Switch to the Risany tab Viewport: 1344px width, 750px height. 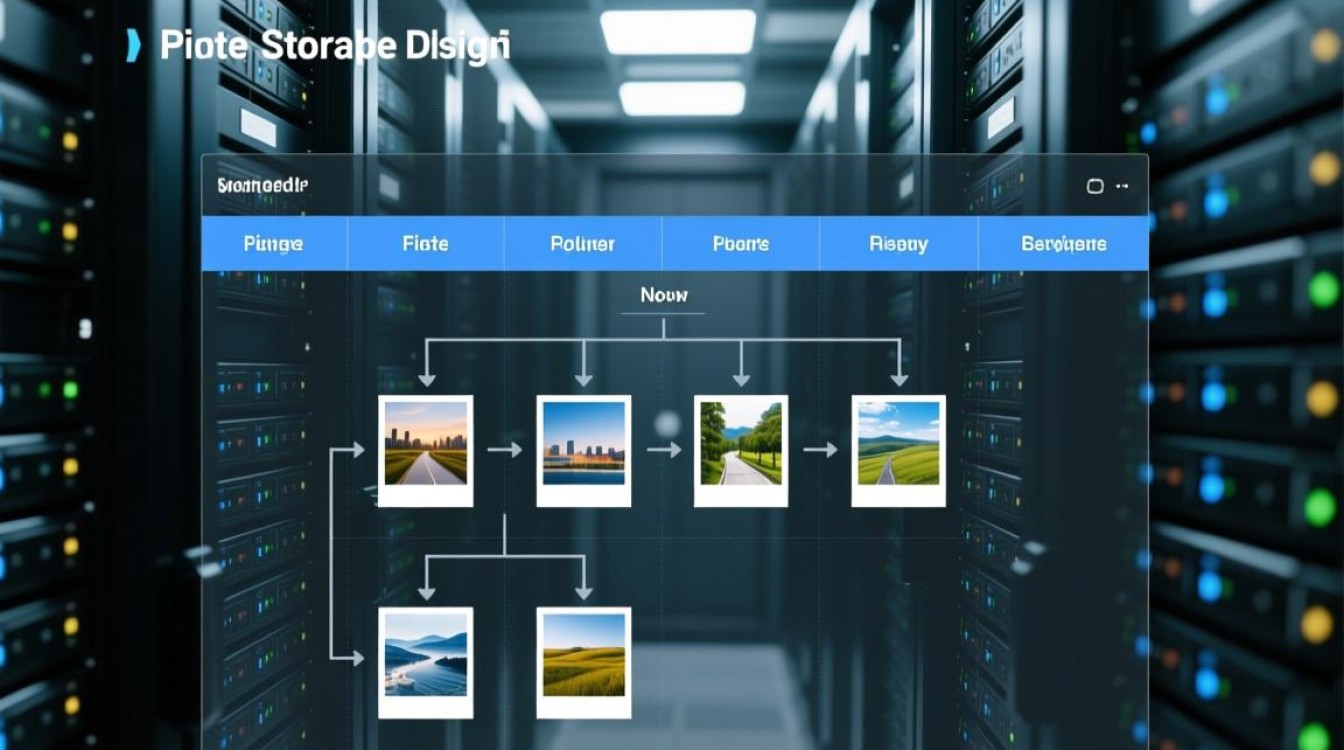pyautogui.click(x=898, y=243)
